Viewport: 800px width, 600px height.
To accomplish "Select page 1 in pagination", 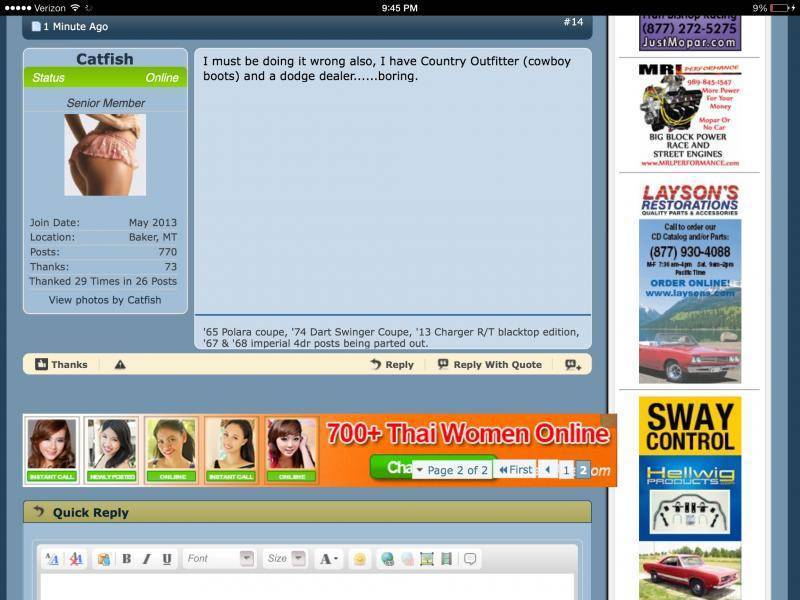I will [566, 470].
